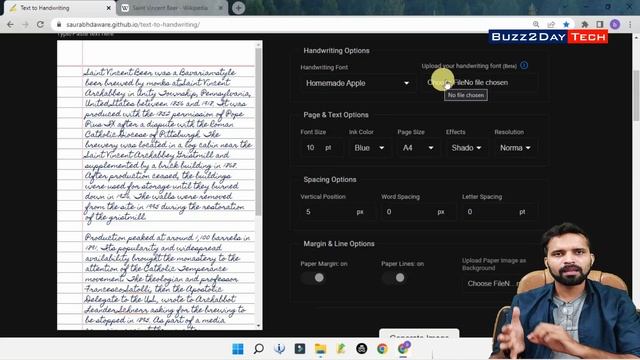Viewport: 640px width, 360px height.
Task: Click the Margin & Line Options heading
Action: tap(339, 244)
